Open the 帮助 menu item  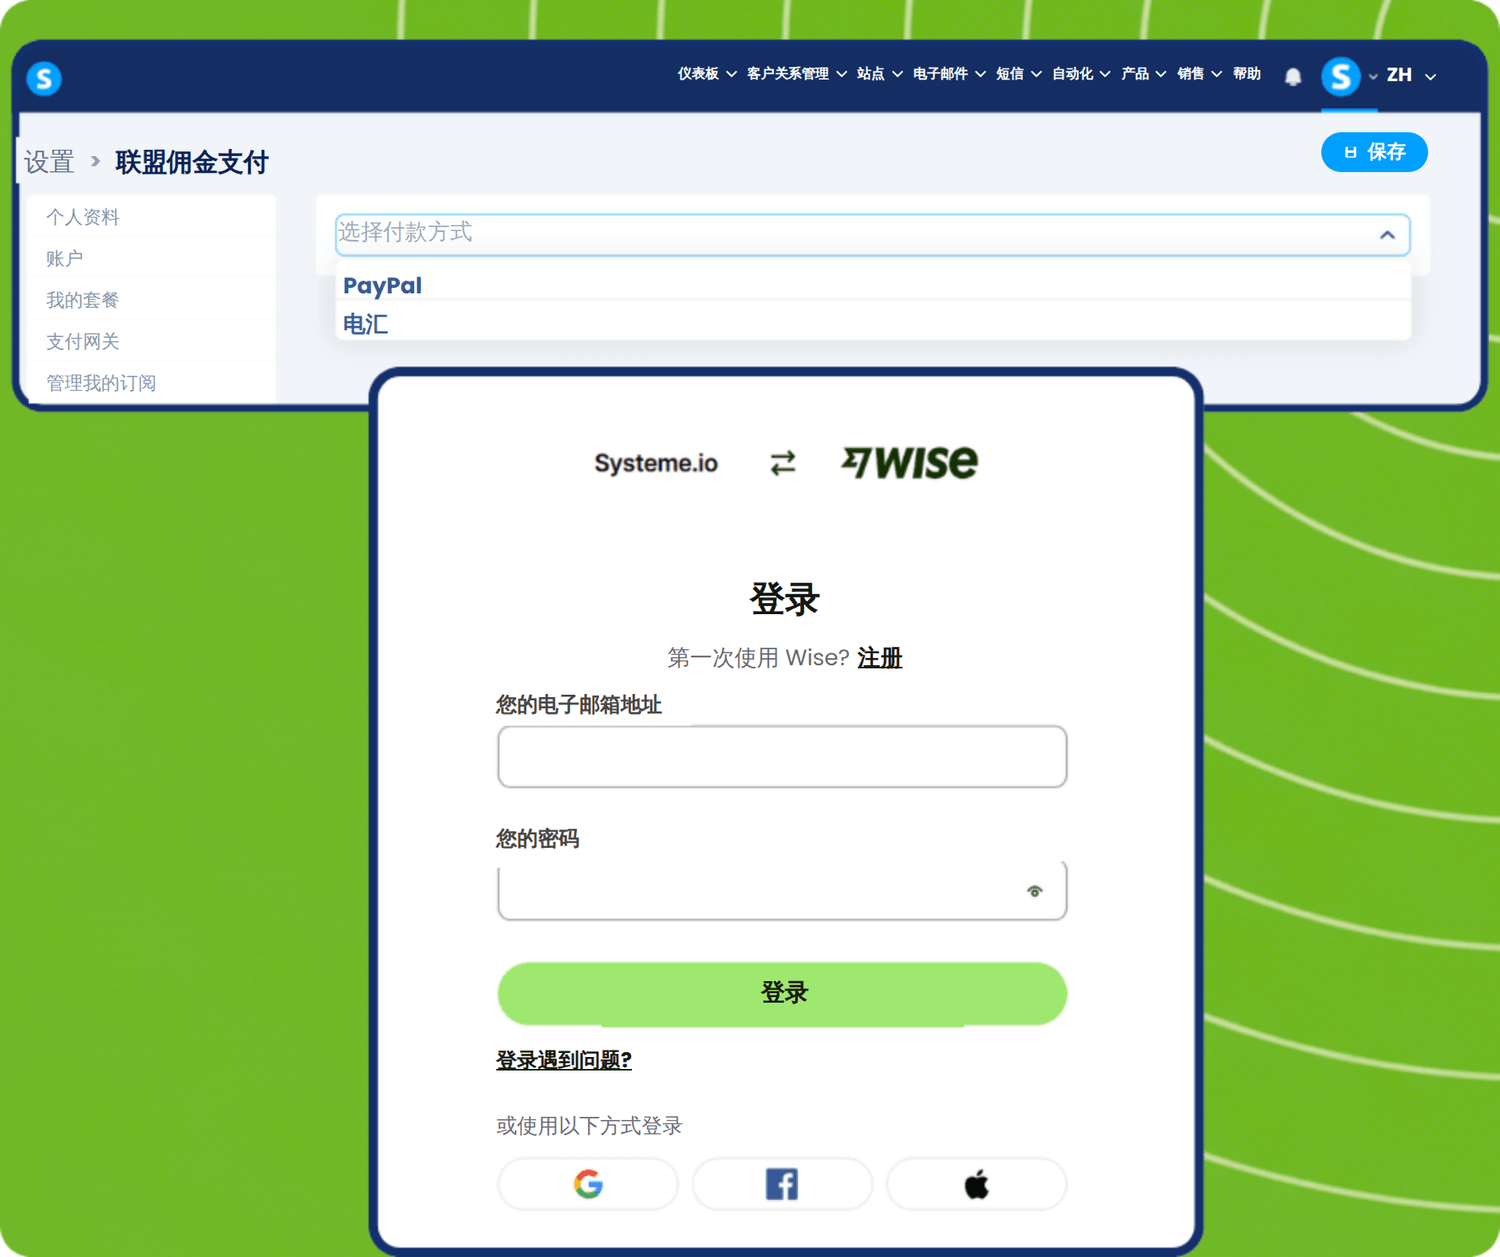point(1246,74)
